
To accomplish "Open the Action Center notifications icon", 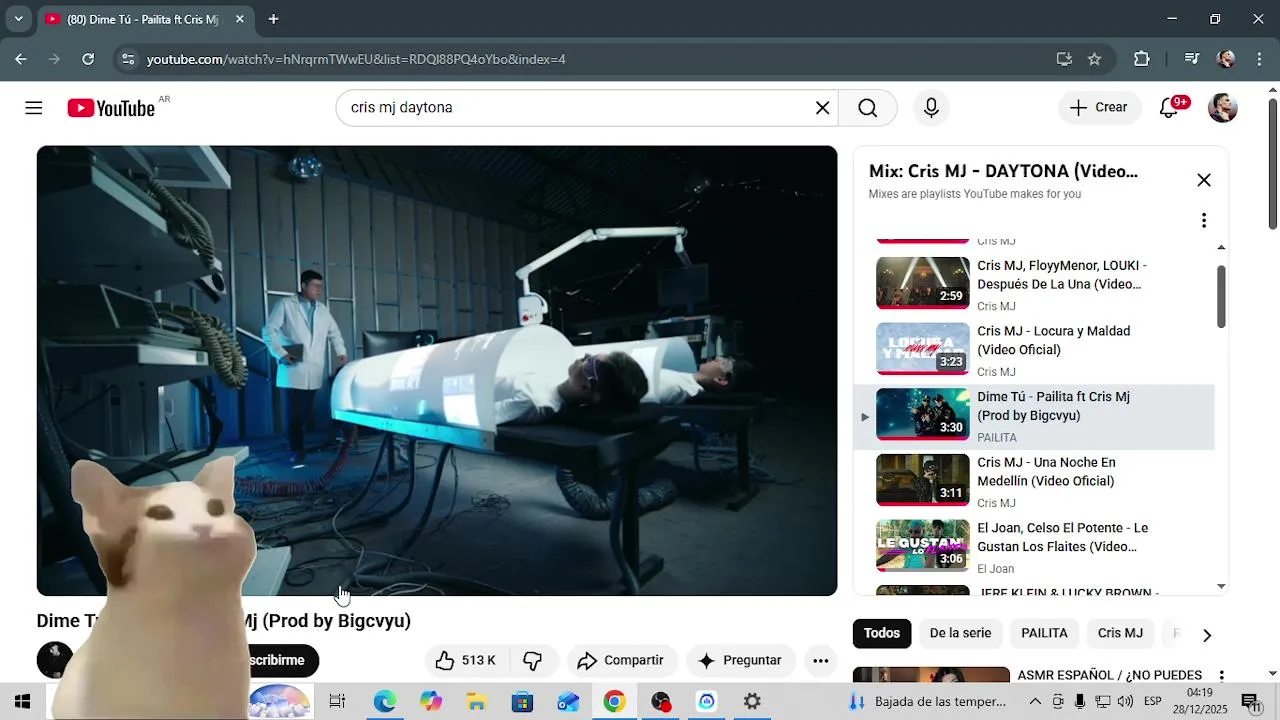I will [x=1251, y=702].
